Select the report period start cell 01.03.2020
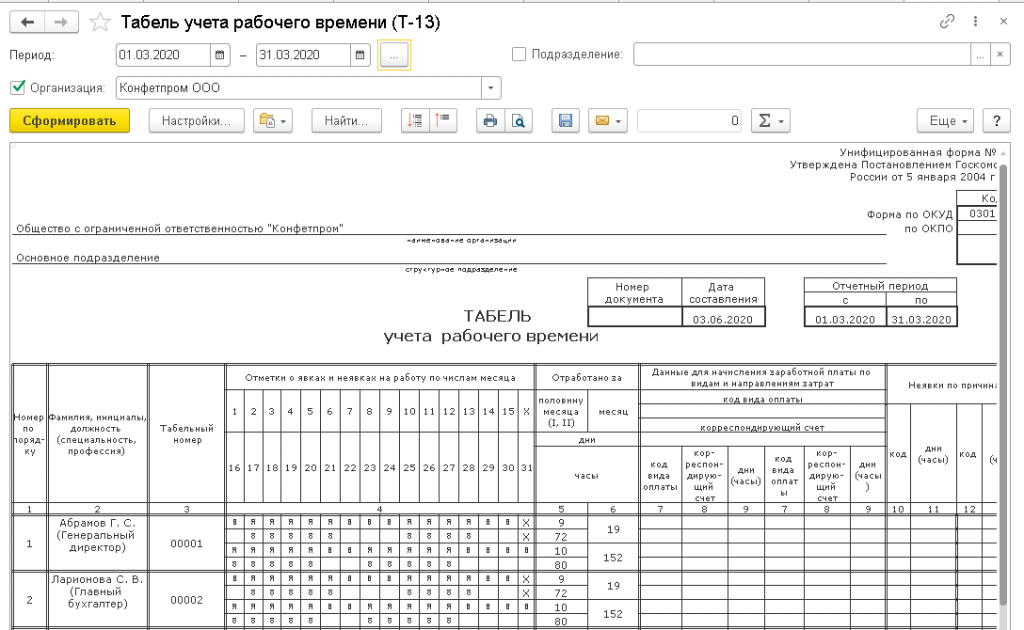The image size is (1024, 630). (845, 319)
